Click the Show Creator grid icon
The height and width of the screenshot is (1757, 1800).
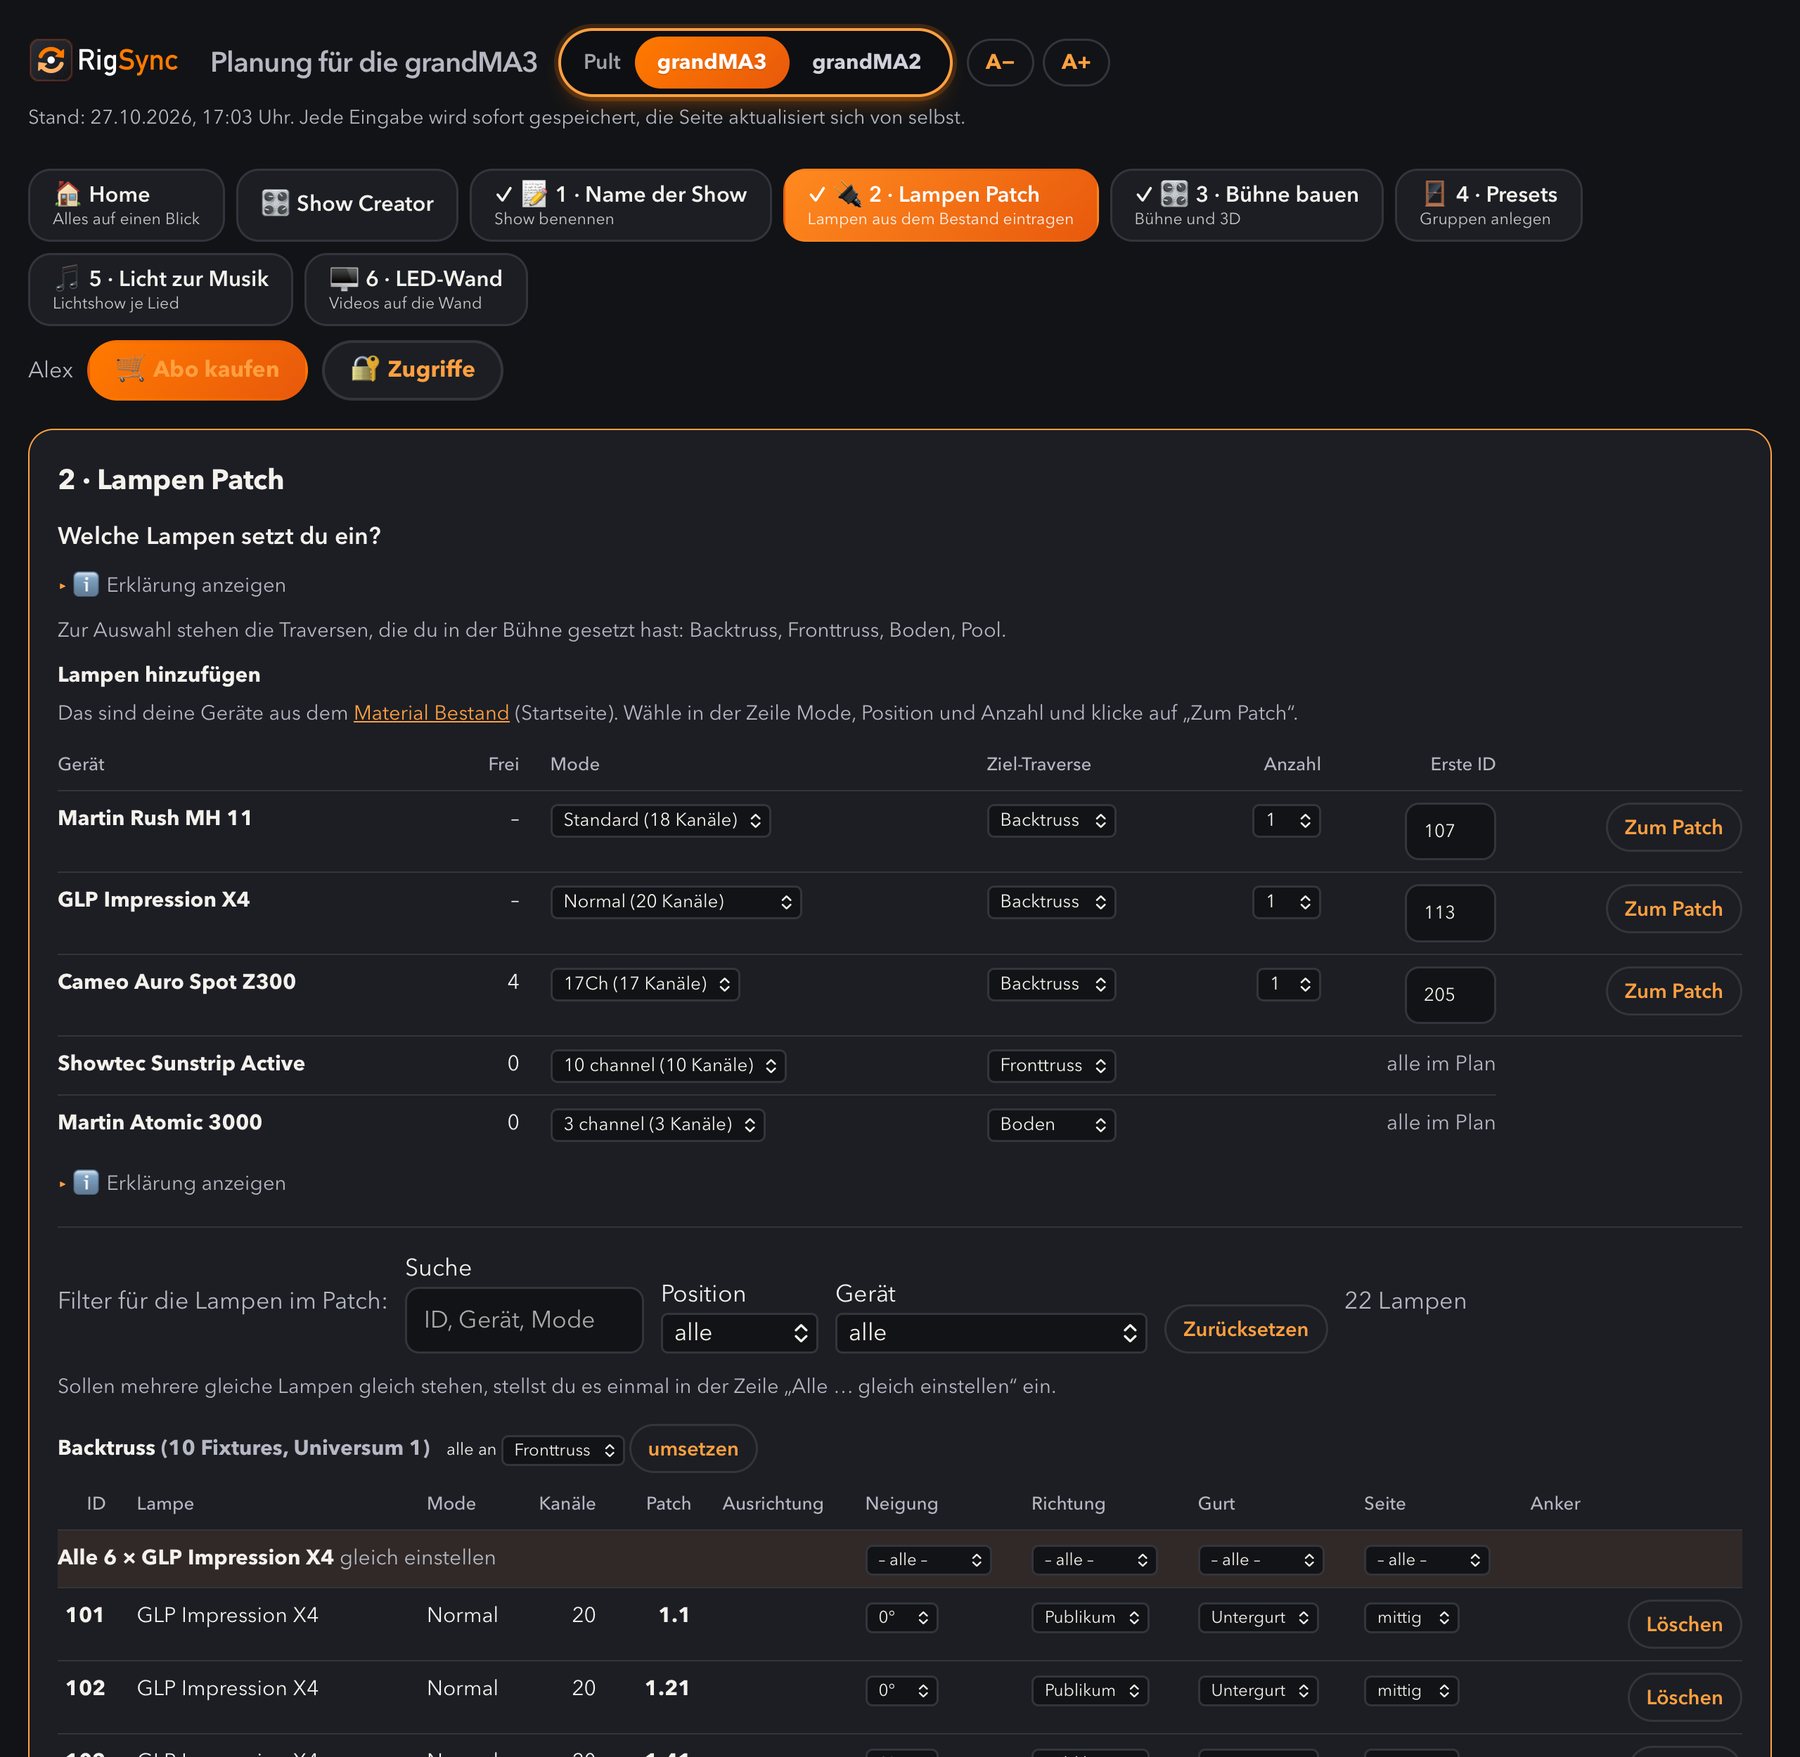pyautogui.click(x=275, y=203)
